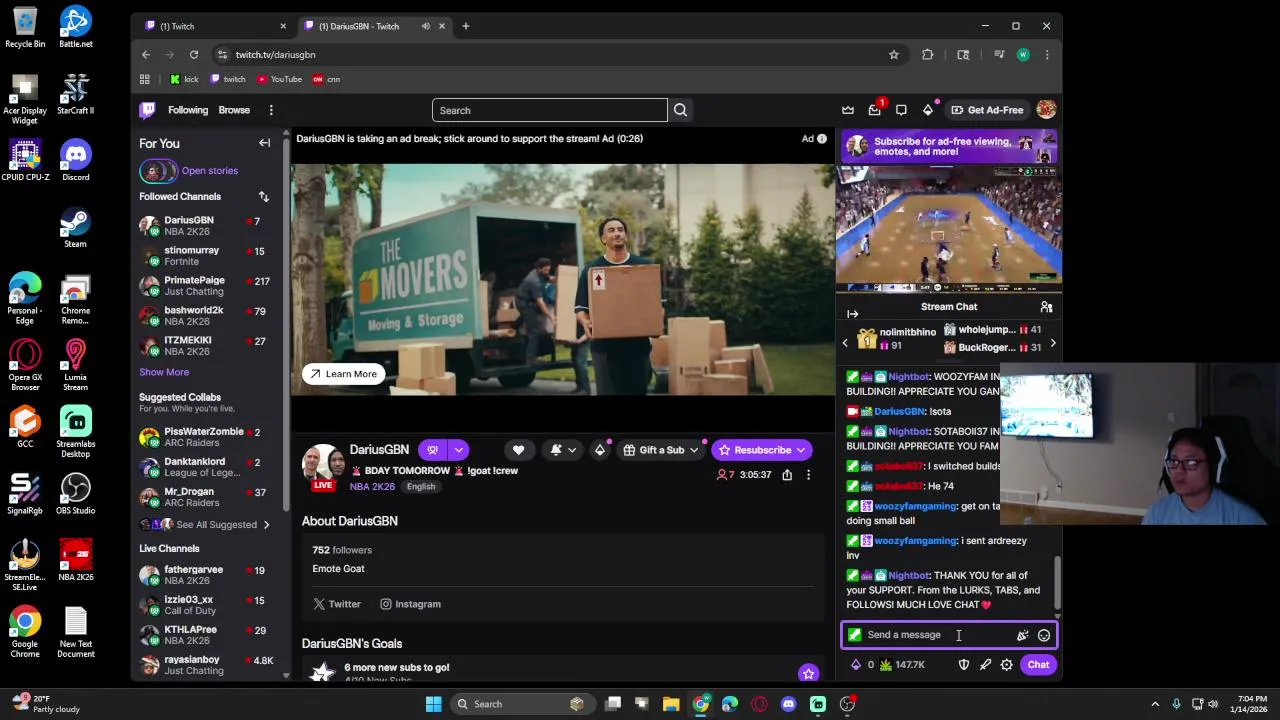Open the Instagram social link

(x=410, y=604)
